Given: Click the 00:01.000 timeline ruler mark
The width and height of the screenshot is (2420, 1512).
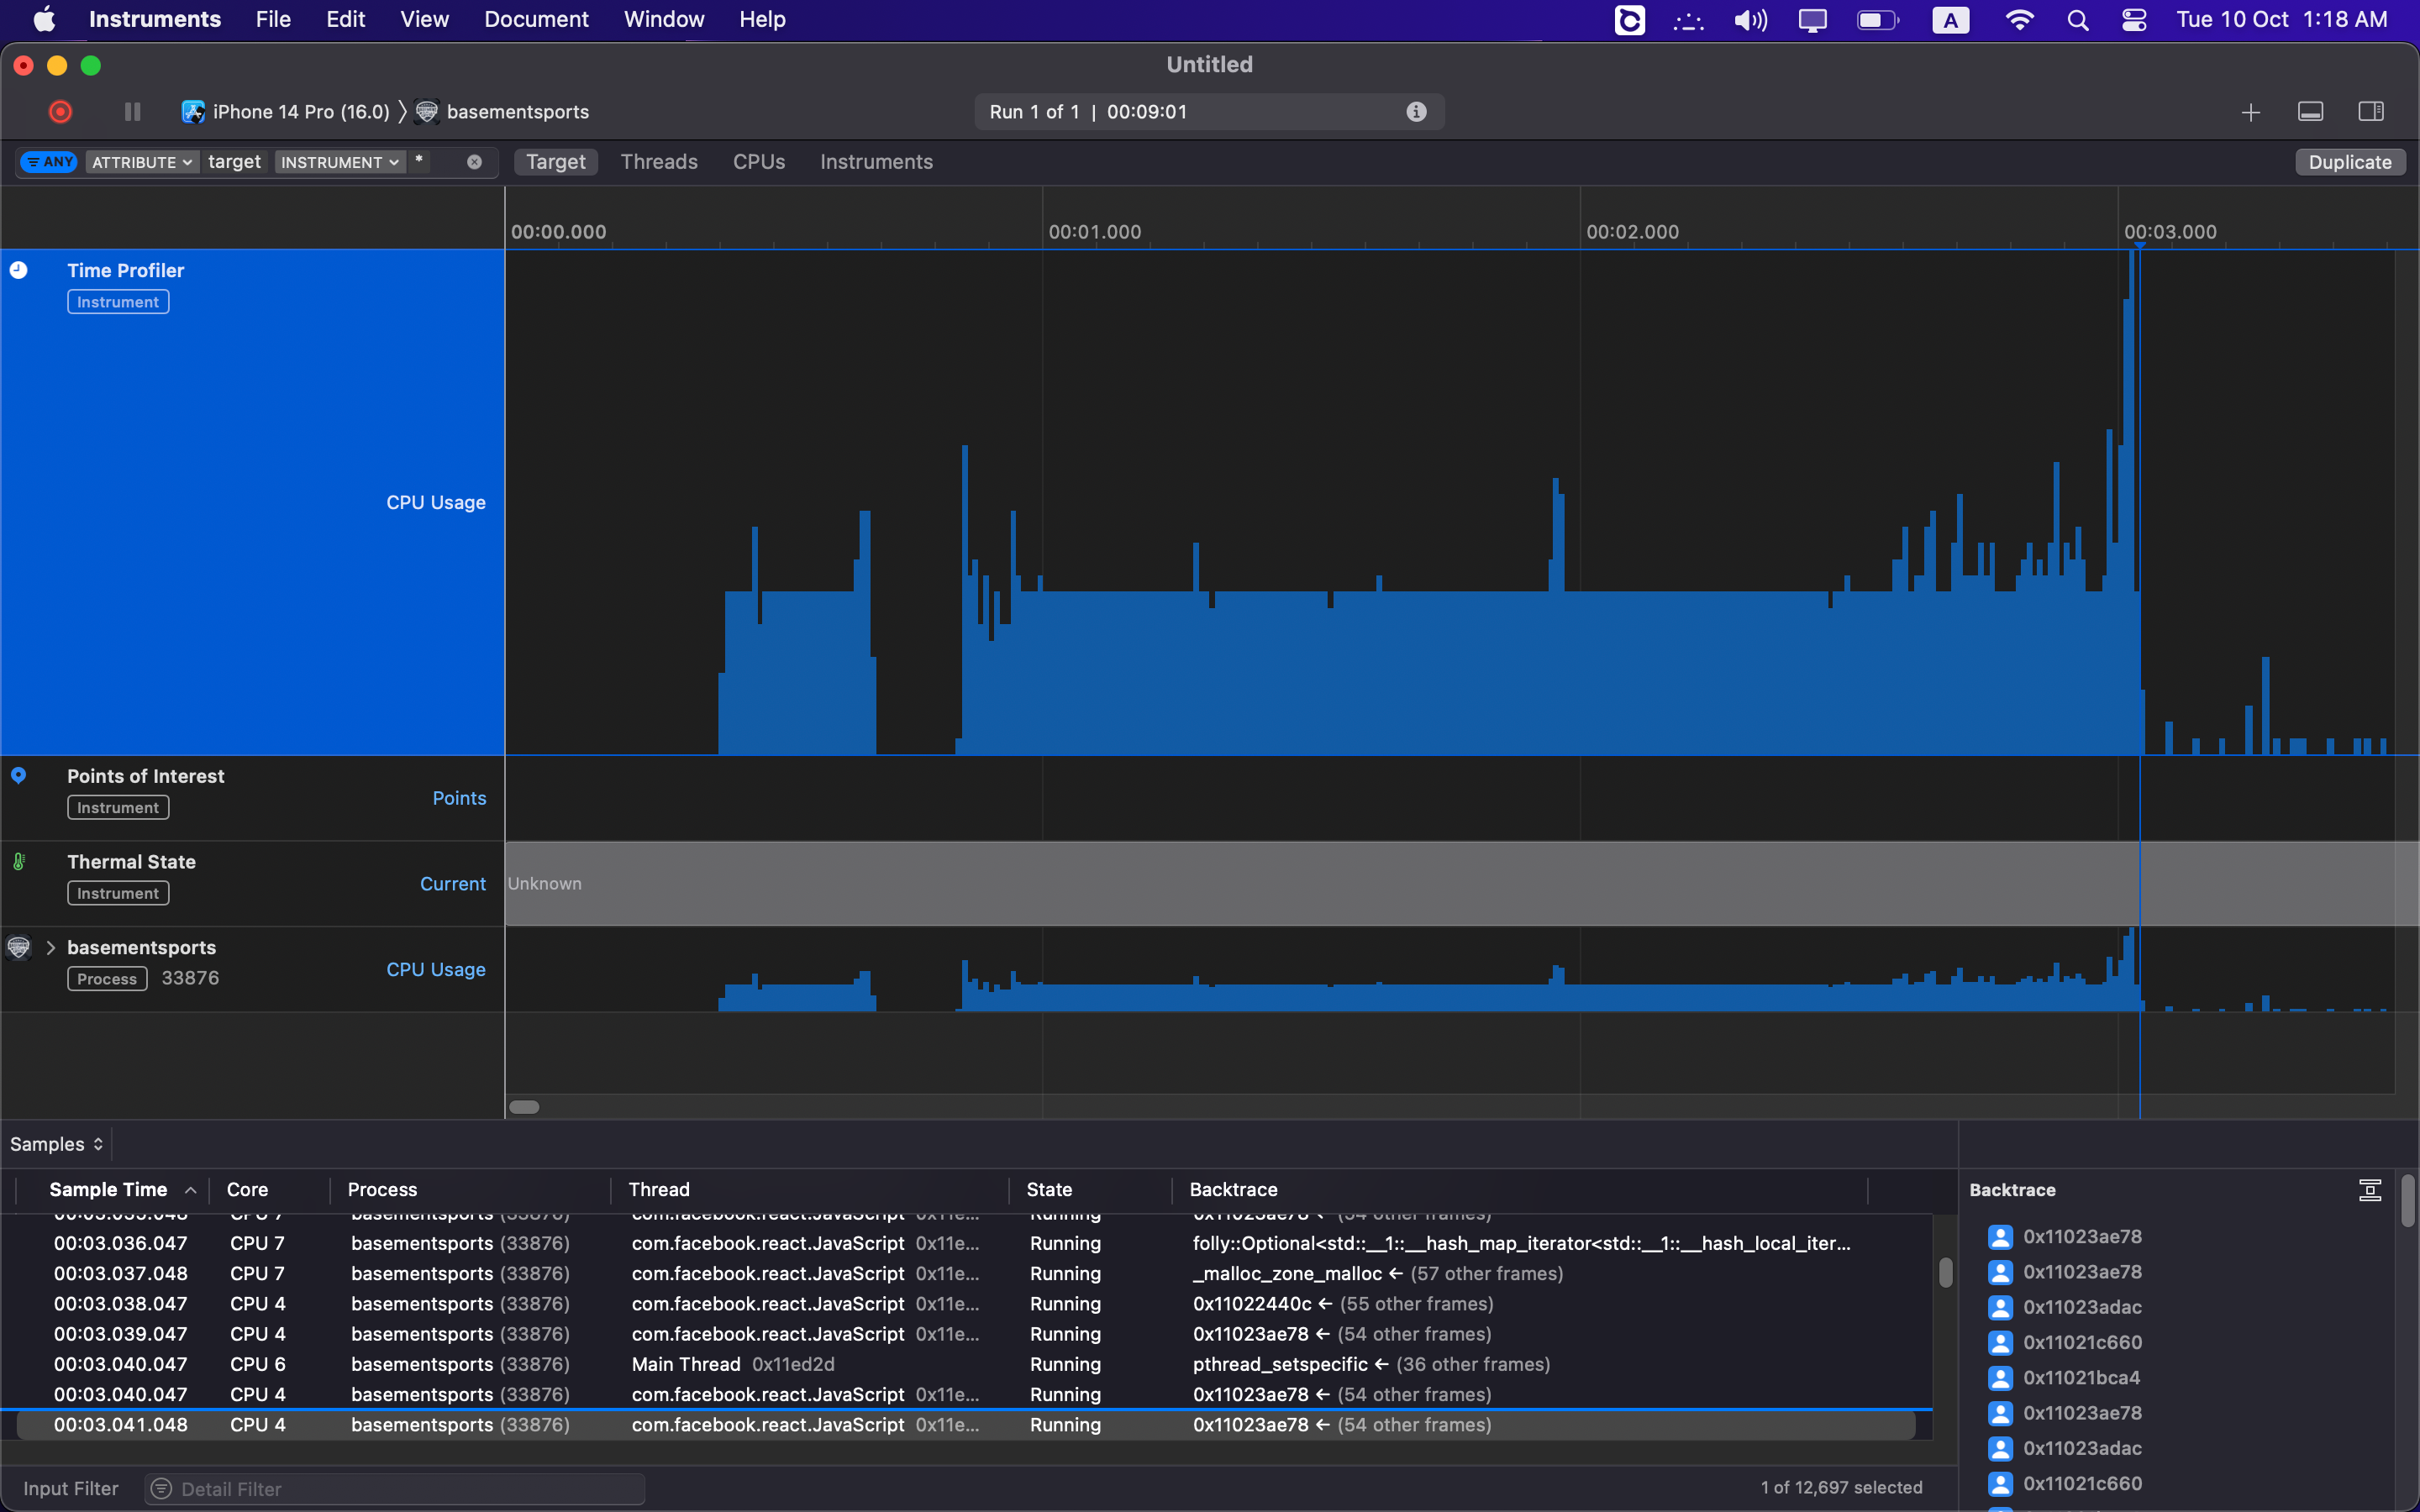Looking at the screenshot, I should point(1095,232).
